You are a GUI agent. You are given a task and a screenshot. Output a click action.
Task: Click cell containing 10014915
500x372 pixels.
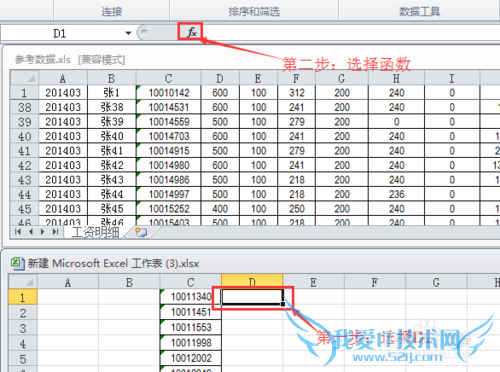168,151
